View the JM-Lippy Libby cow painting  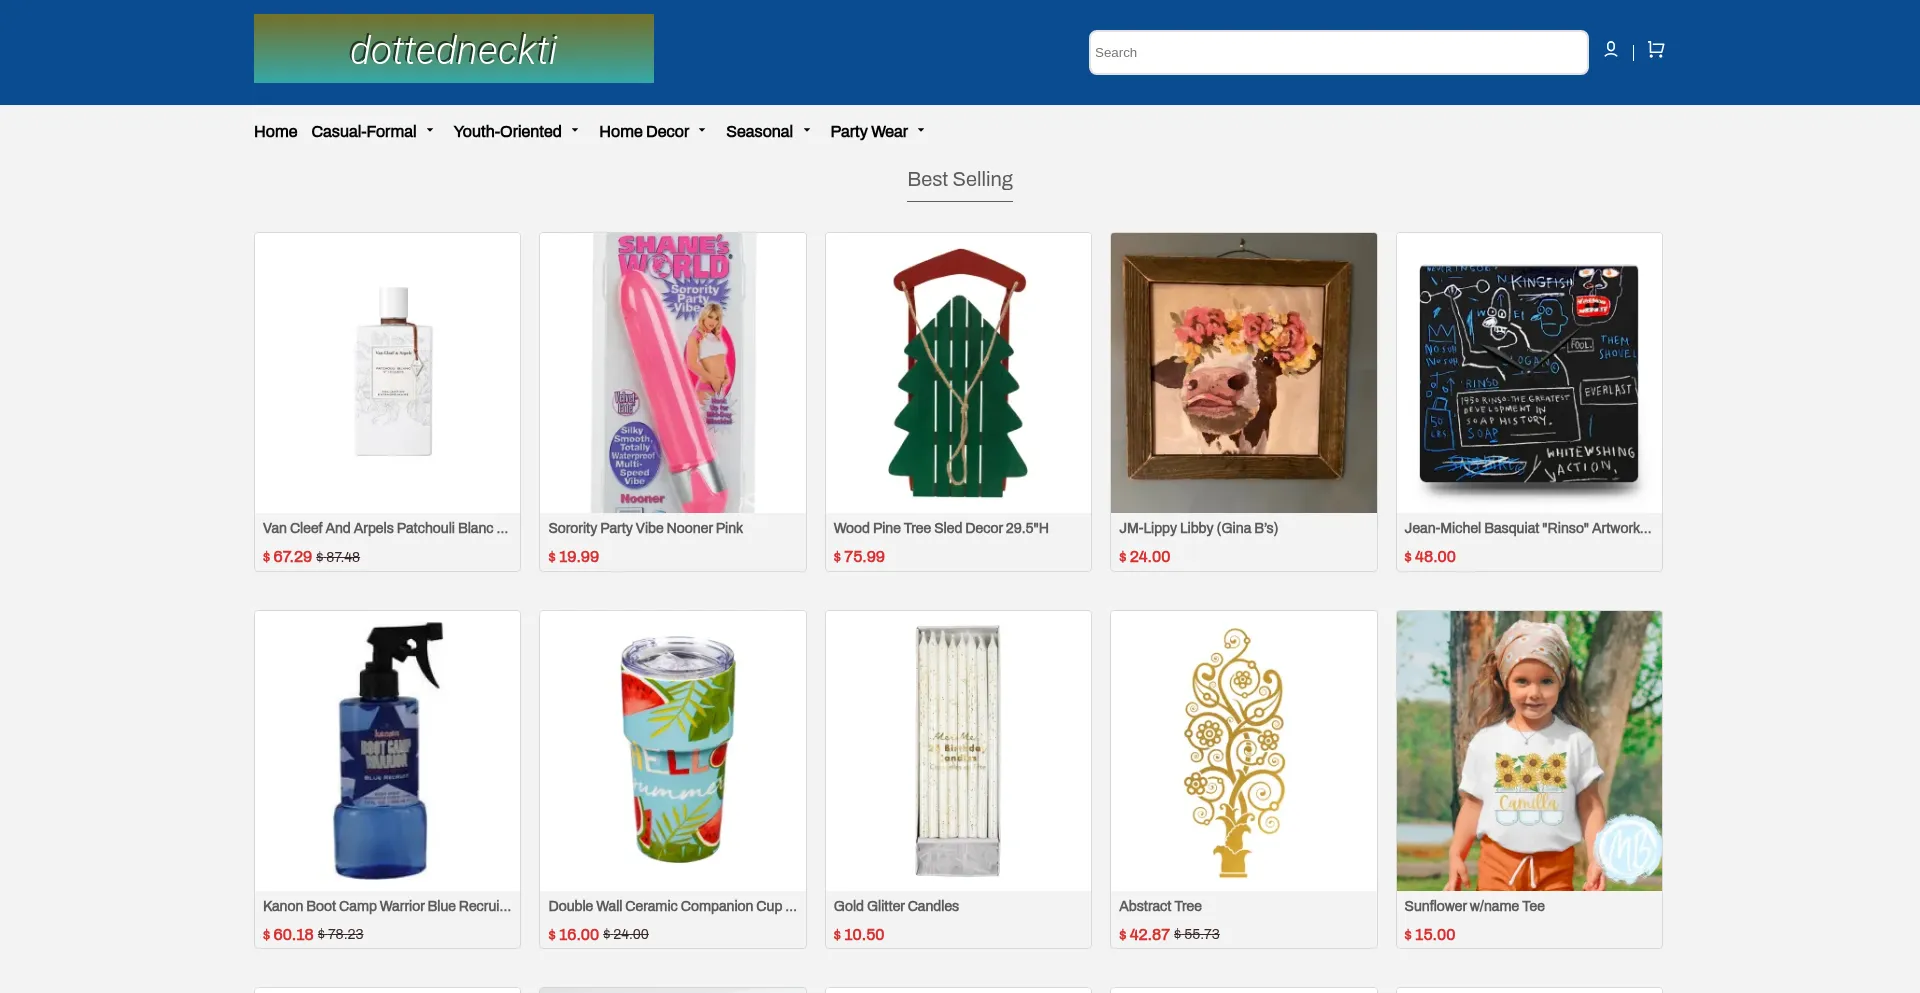[x=1244, y=373]
